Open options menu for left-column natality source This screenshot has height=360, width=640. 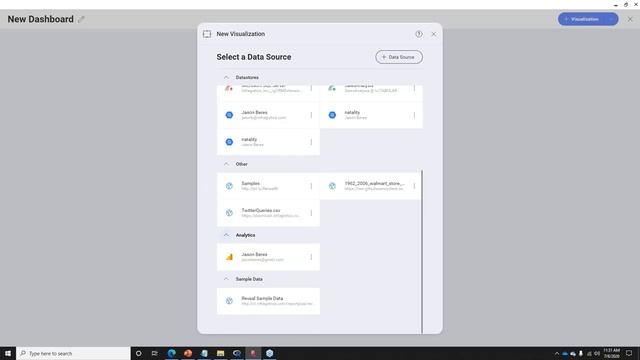pos(311,142)
